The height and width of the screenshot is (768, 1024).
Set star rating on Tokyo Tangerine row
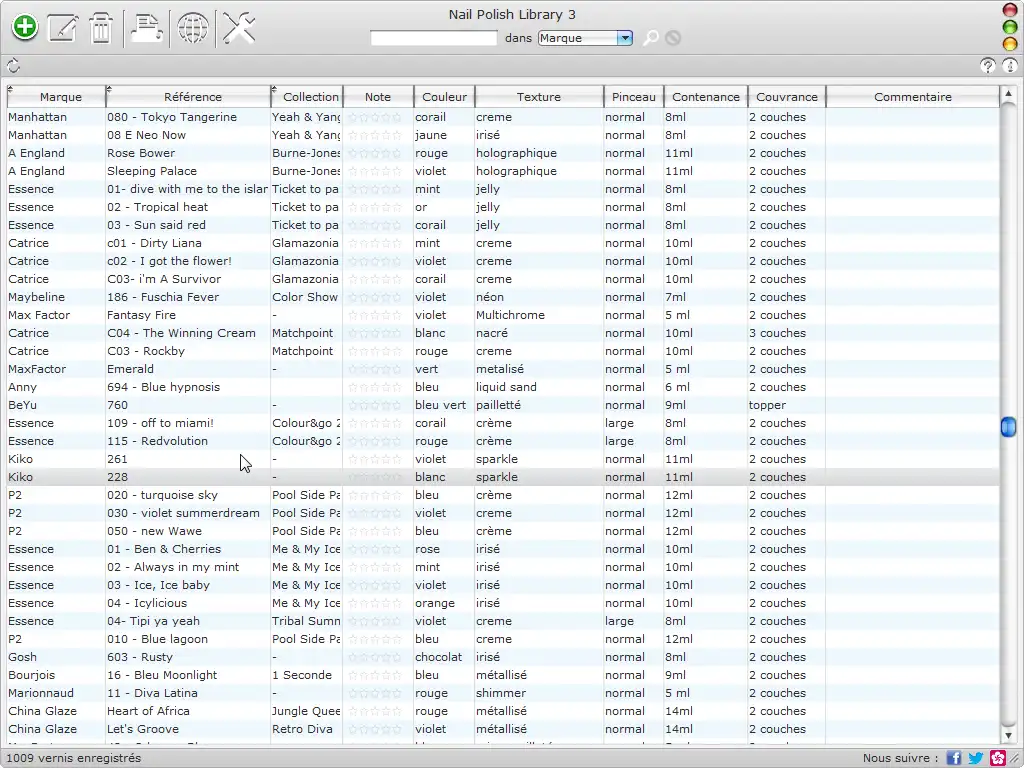[x=375, y=118]
